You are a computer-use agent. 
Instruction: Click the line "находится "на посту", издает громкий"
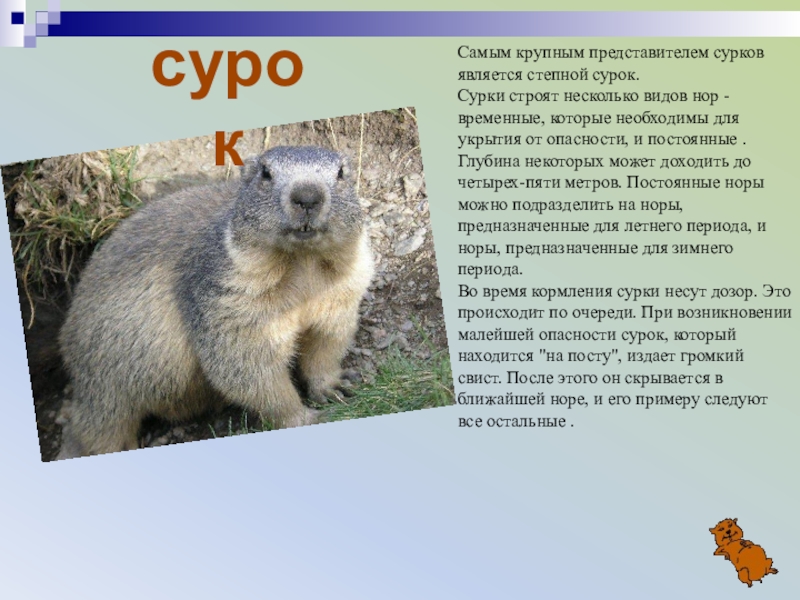(x=601, y=356)
